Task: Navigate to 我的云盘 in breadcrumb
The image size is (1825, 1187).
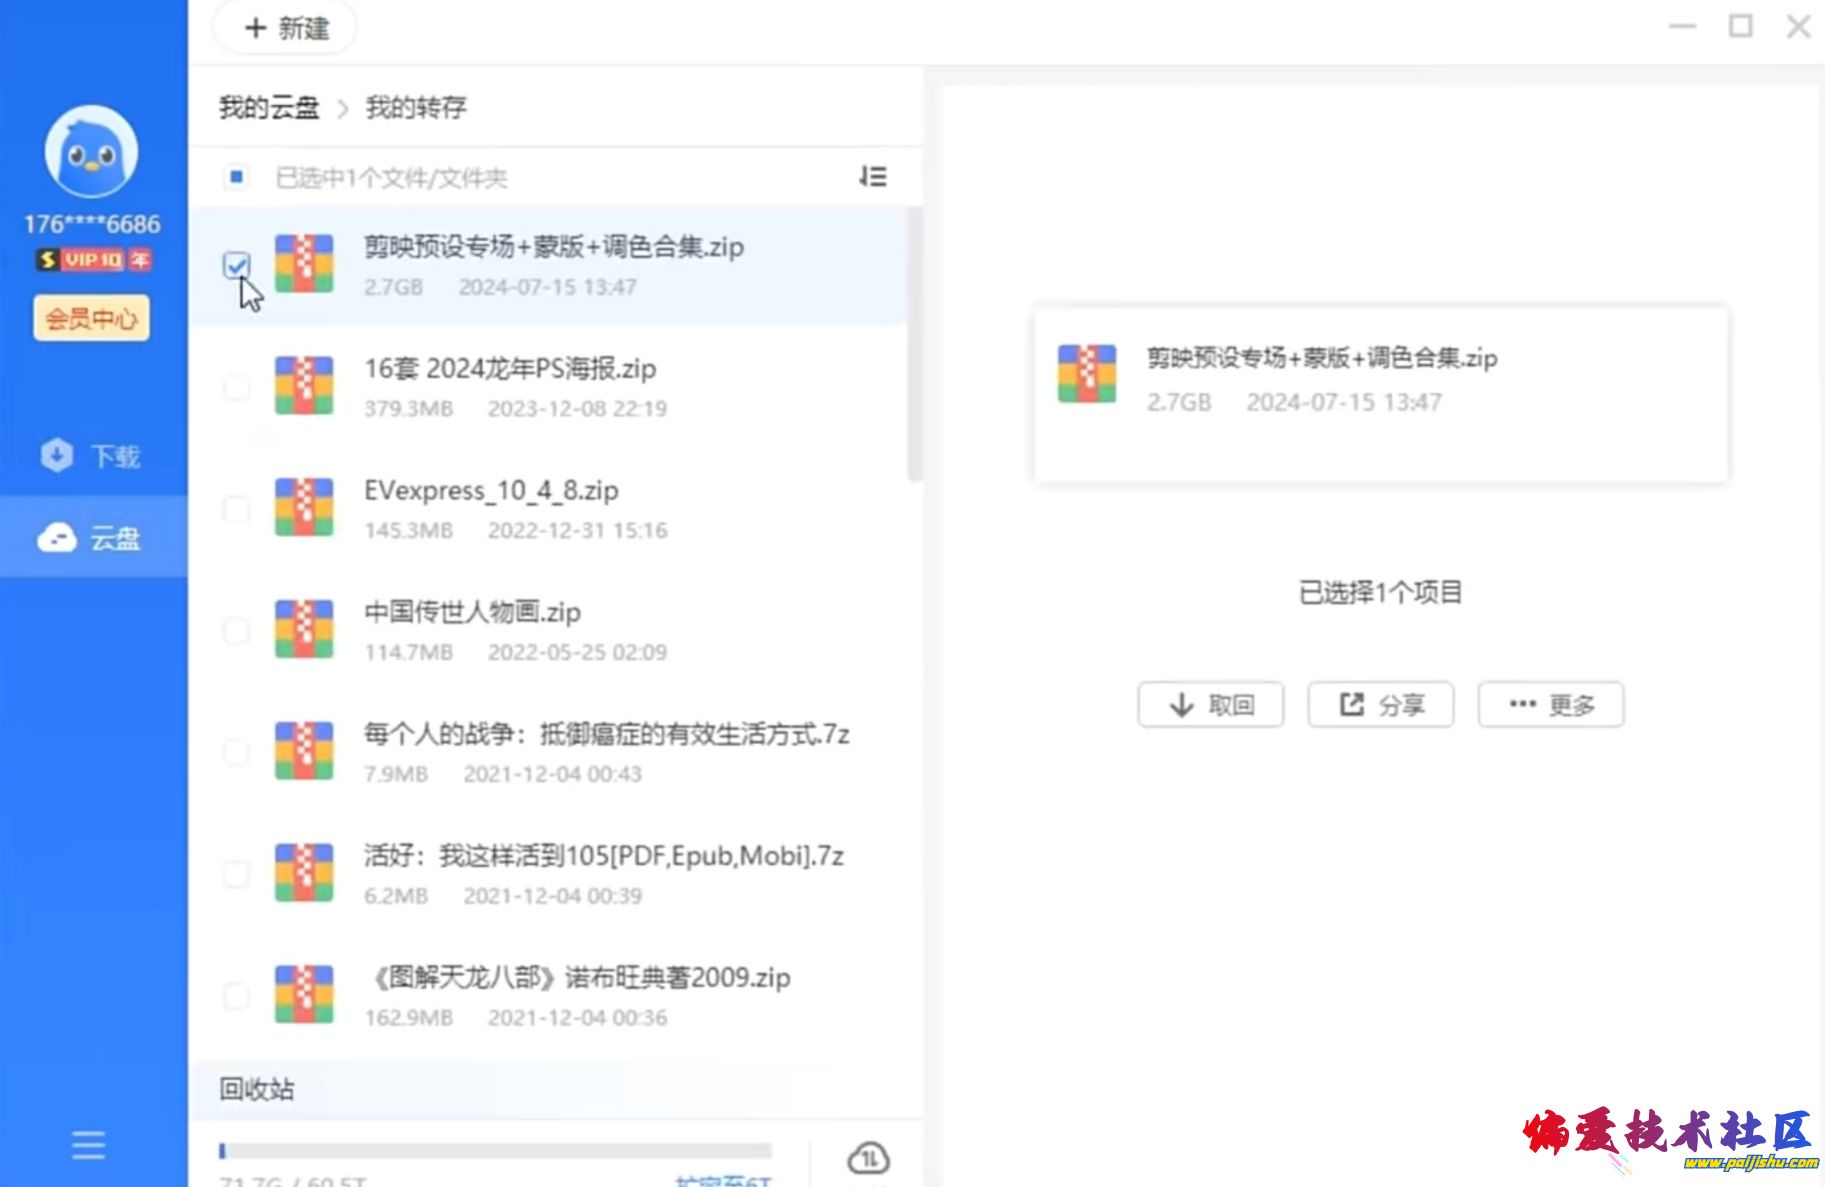Action: (269, 108)
